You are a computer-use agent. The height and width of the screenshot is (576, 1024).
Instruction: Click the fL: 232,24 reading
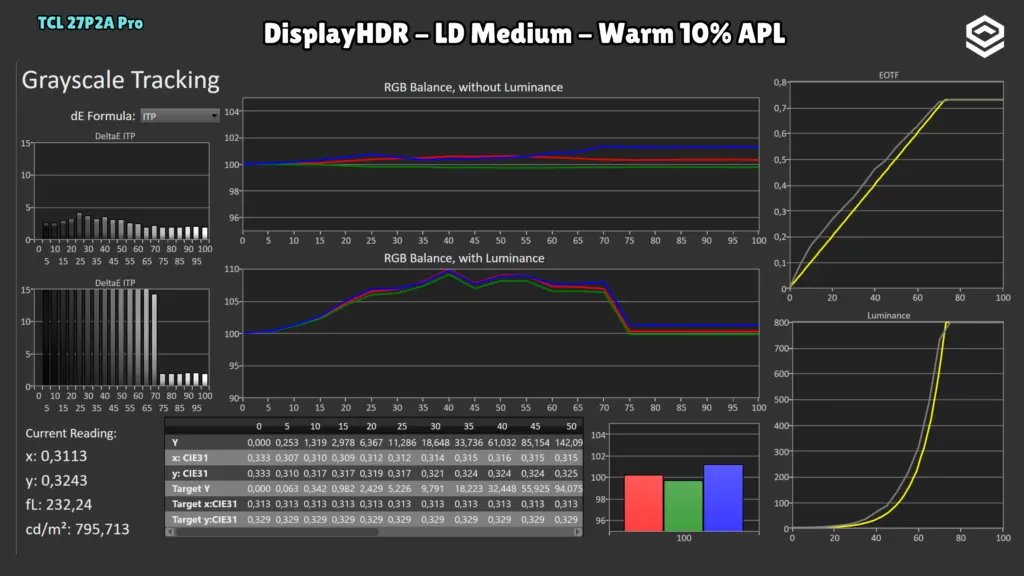pos(59,504)
